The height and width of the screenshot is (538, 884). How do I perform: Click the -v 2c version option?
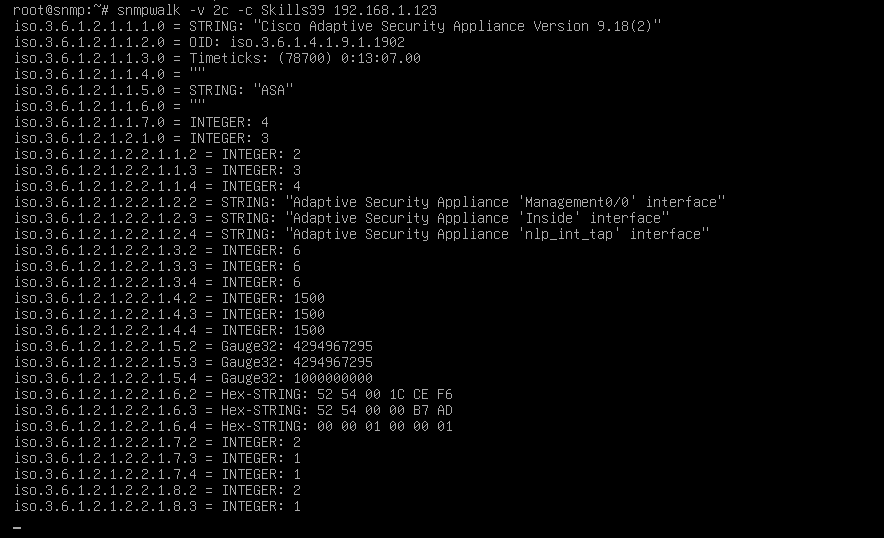(209, 11)
